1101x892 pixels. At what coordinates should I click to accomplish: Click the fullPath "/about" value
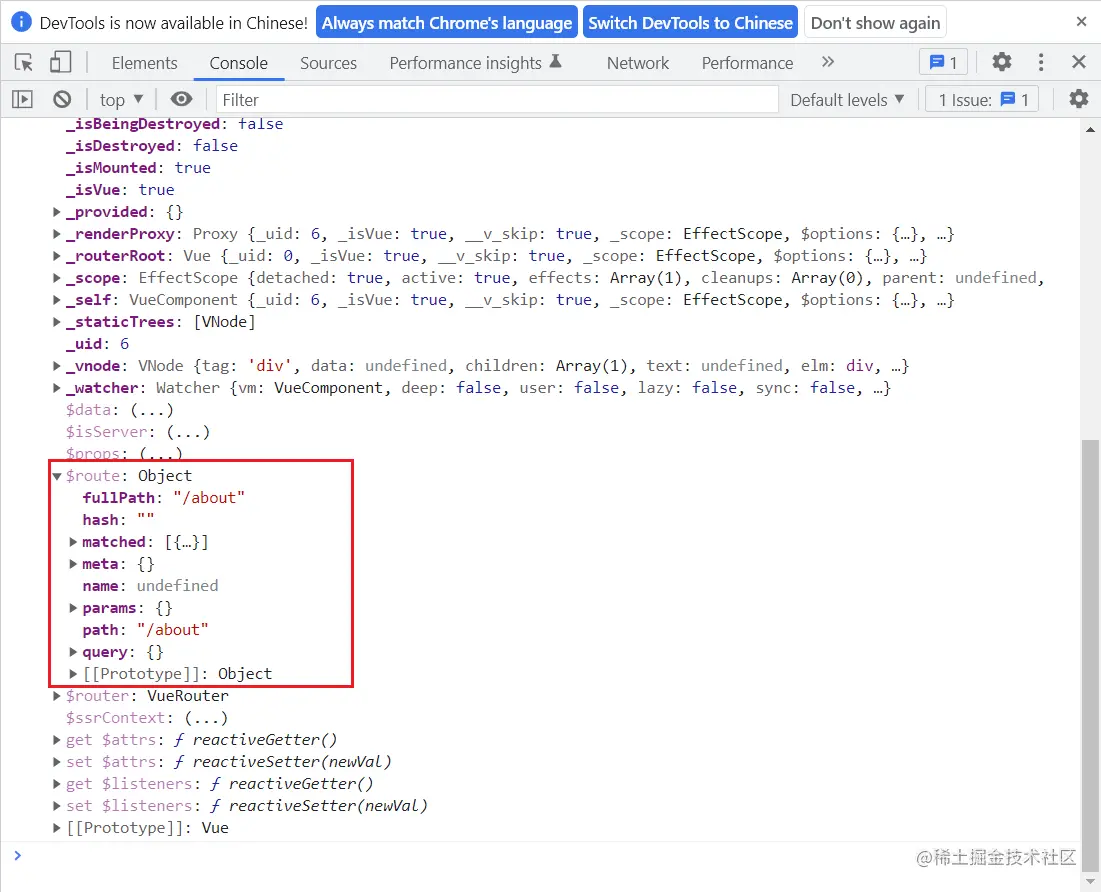point(209,498)
